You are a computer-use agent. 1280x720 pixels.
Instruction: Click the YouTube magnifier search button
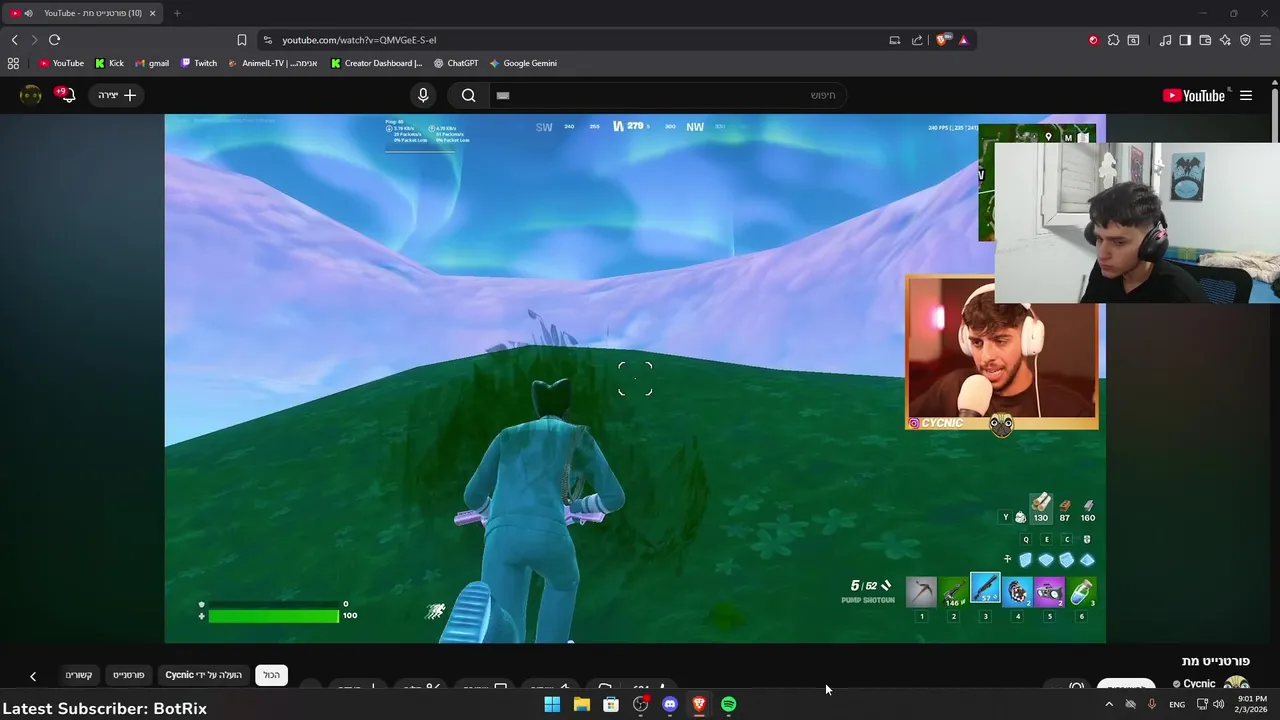point(468,95)
